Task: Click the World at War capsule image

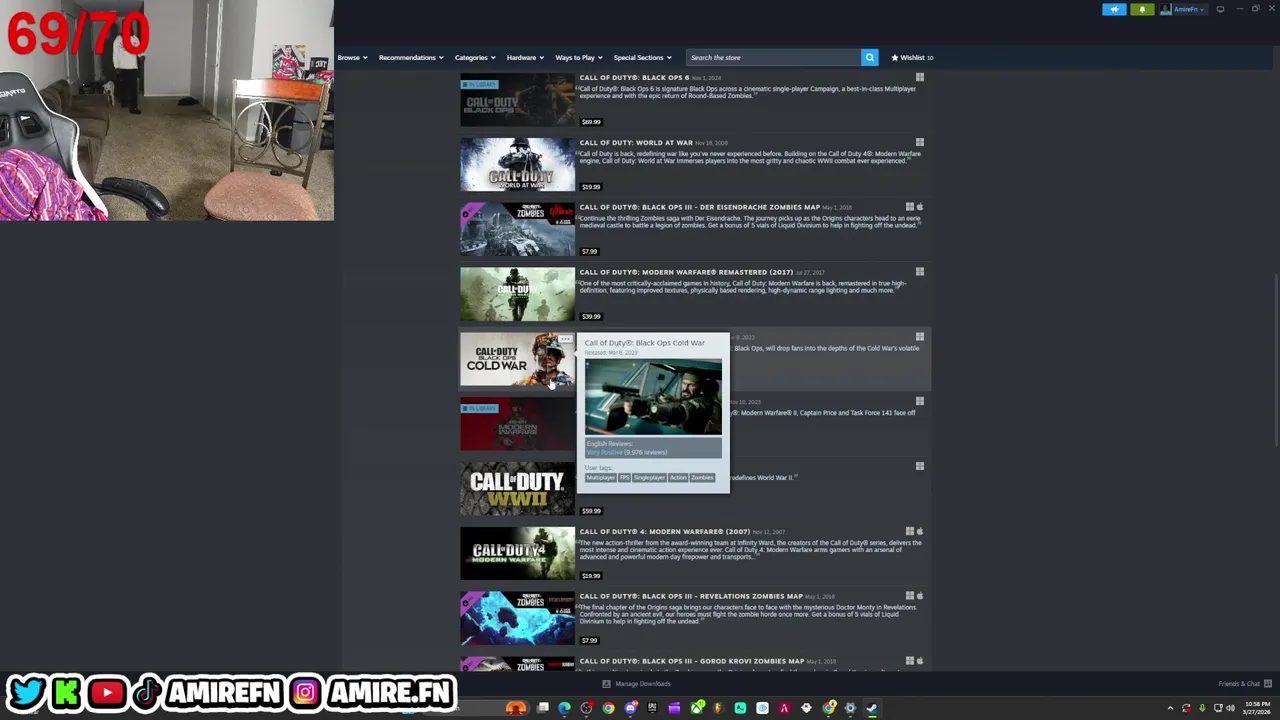Action: point(517,164)
